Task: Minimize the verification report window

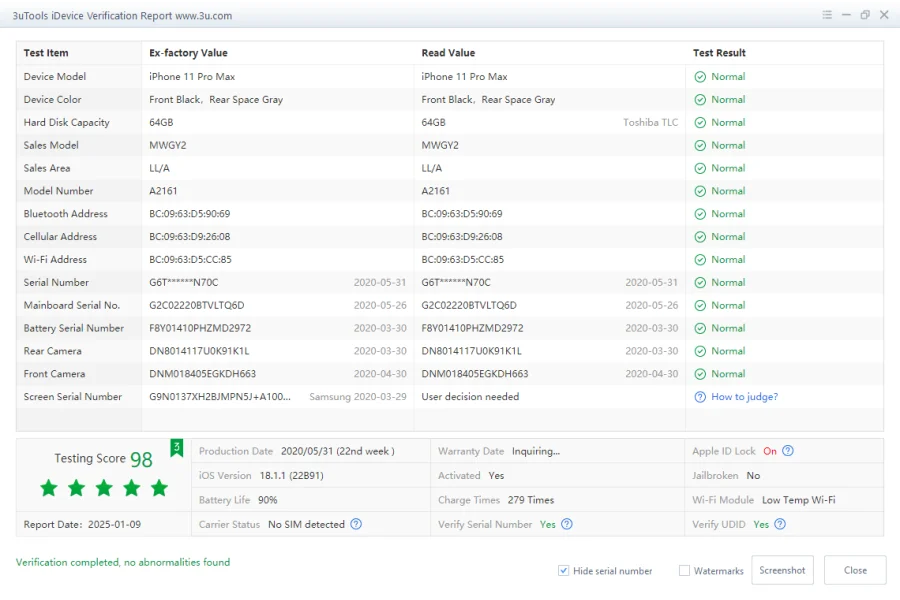Action: tap(846, 15)
